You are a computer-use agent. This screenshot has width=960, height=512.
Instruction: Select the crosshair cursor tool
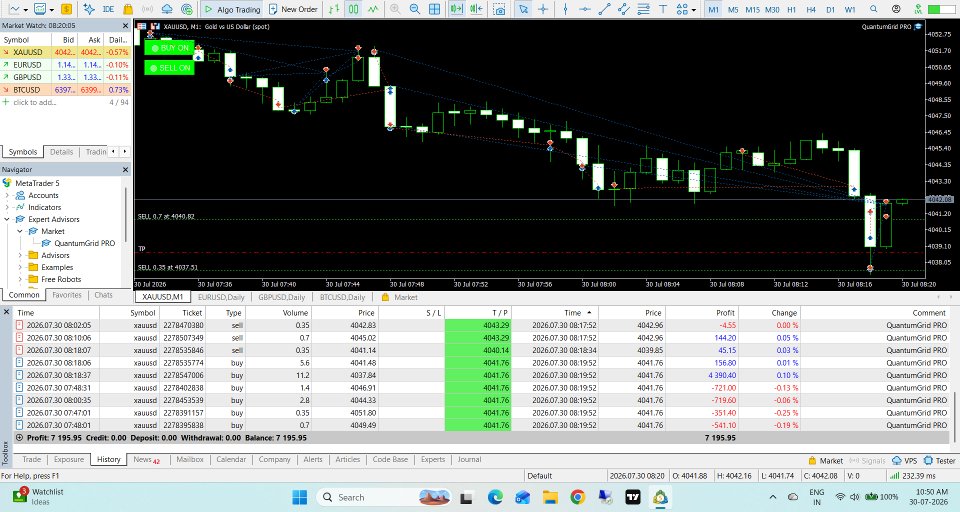coord(542,9)
